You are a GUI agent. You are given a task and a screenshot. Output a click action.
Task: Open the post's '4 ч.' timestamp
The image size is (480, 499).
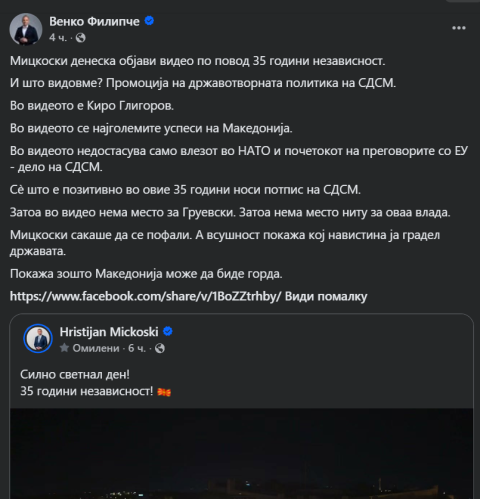(x=58, y=38)
